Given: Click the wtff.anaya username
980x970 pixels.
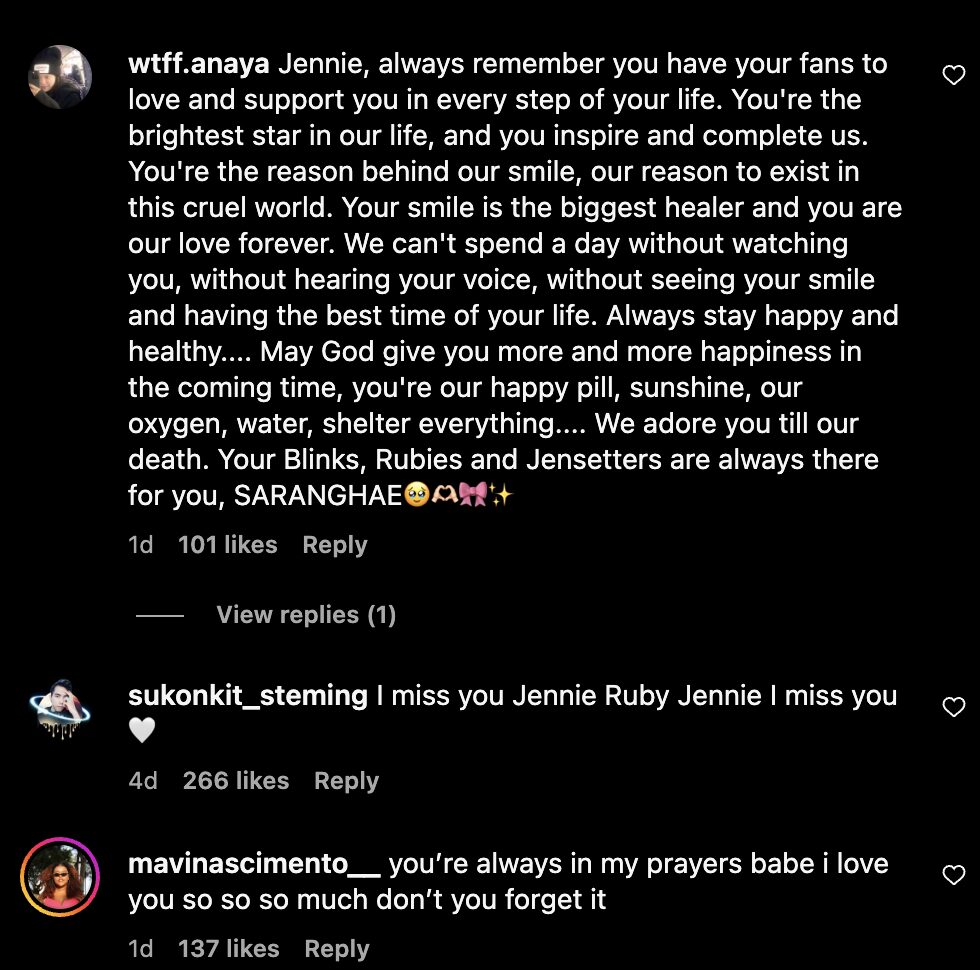Looking at the screenshot, I should pos(199,64).
